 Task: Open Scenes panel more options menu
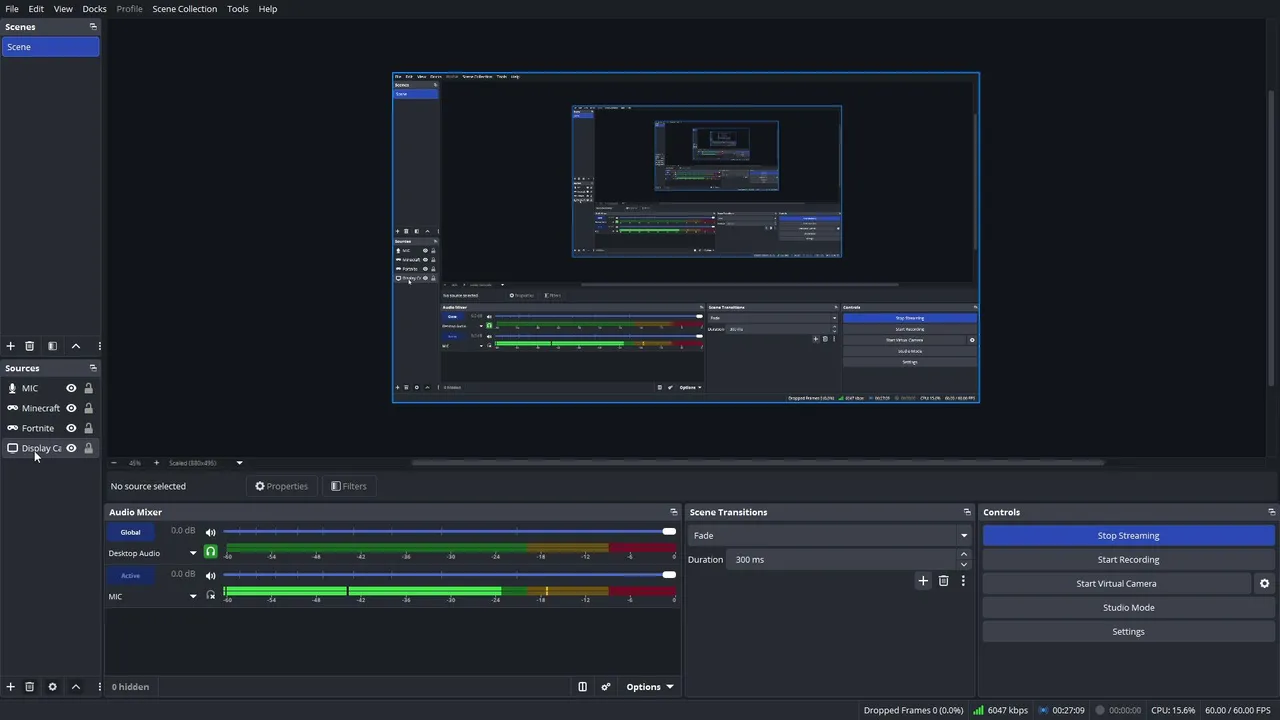click(99, 346)
